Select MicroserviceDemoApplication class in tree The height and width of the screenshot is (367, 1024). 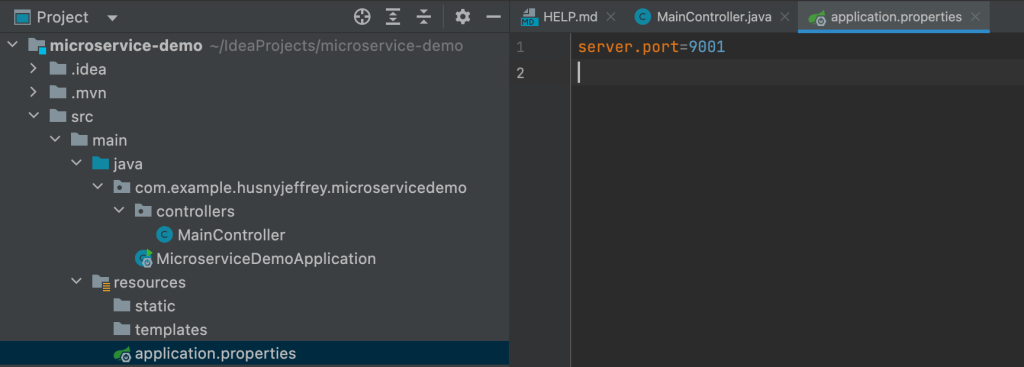coord(266,259)
